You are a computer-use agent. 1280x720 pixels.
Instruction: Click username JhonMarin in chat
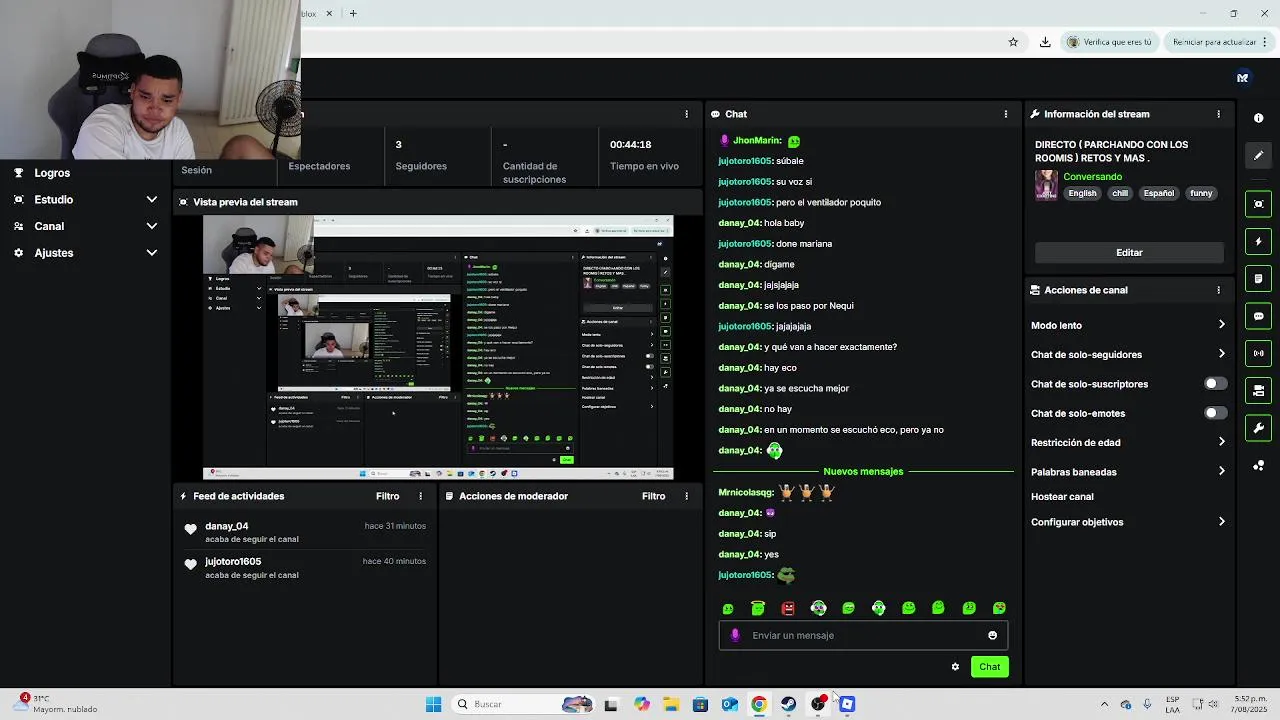tap(757, 141)
